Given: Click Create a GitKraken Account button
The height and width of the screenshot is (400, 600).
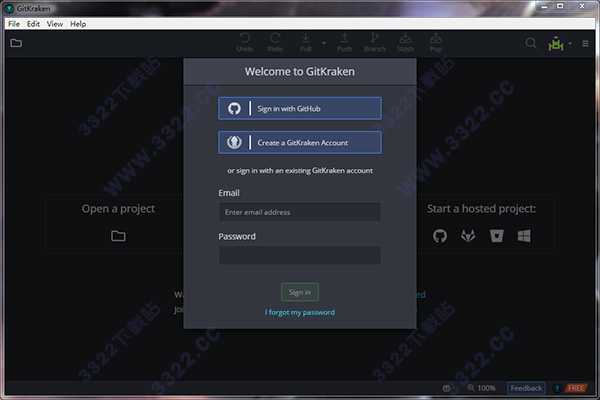Looking at the screenshot, I should 300,142.
